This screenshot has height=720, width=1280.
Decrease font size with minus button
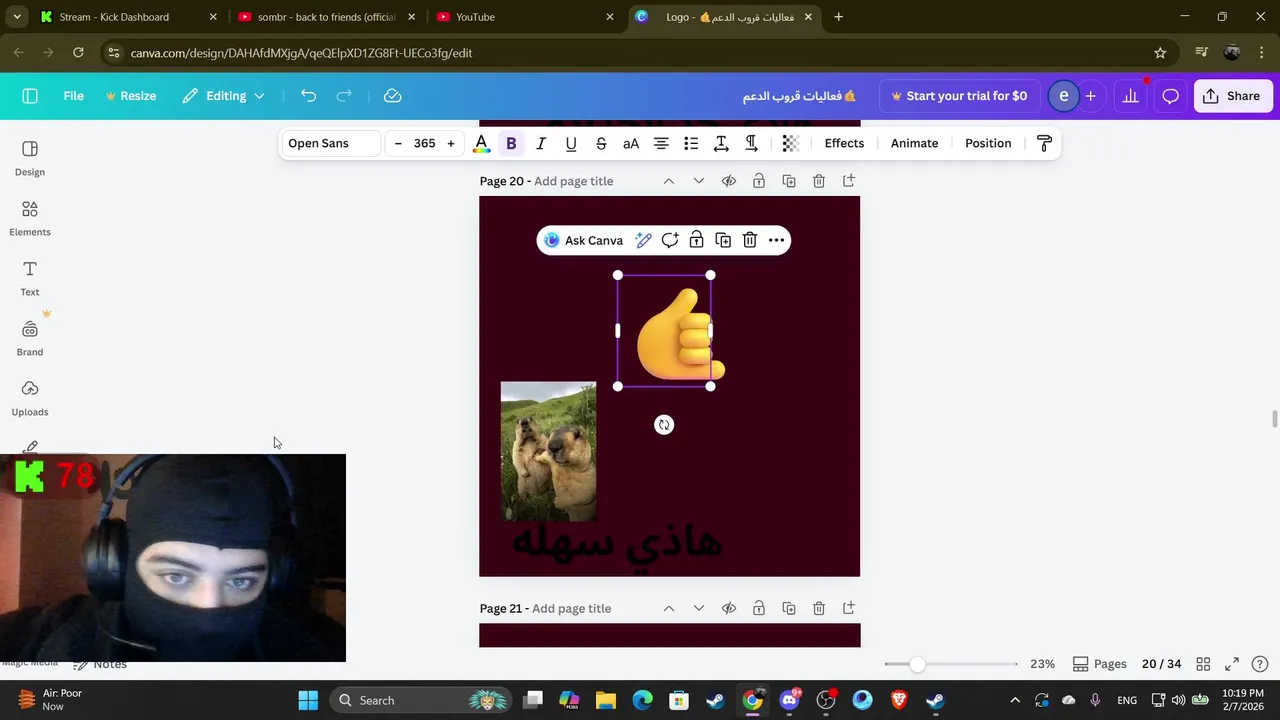pyautogui.click(x=398, y=143)
